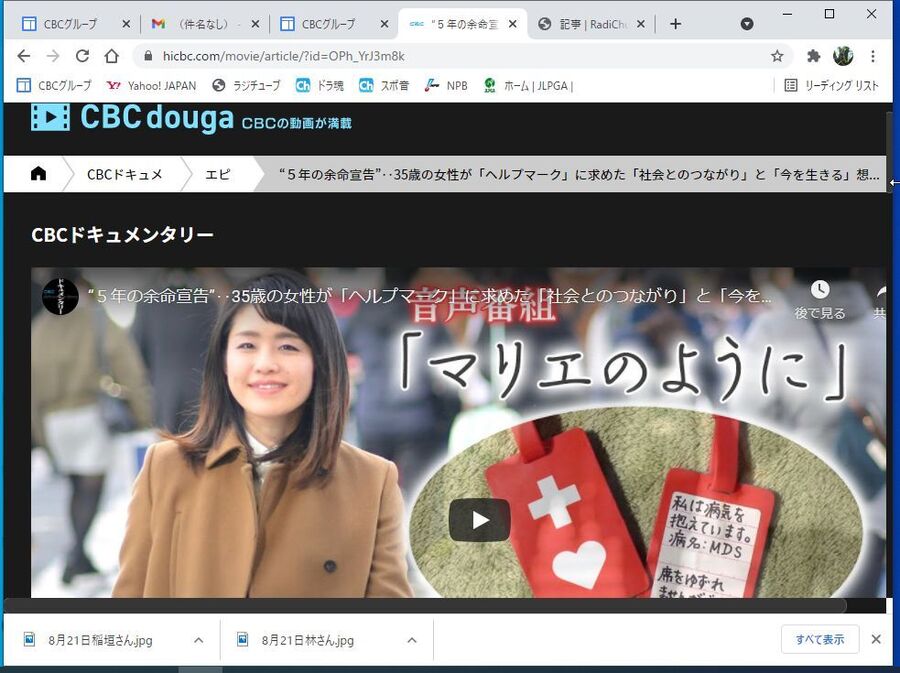
Task: Open the Chrome extensions puzzle icon
Action: pyautogui.click(x=813, y=56)
